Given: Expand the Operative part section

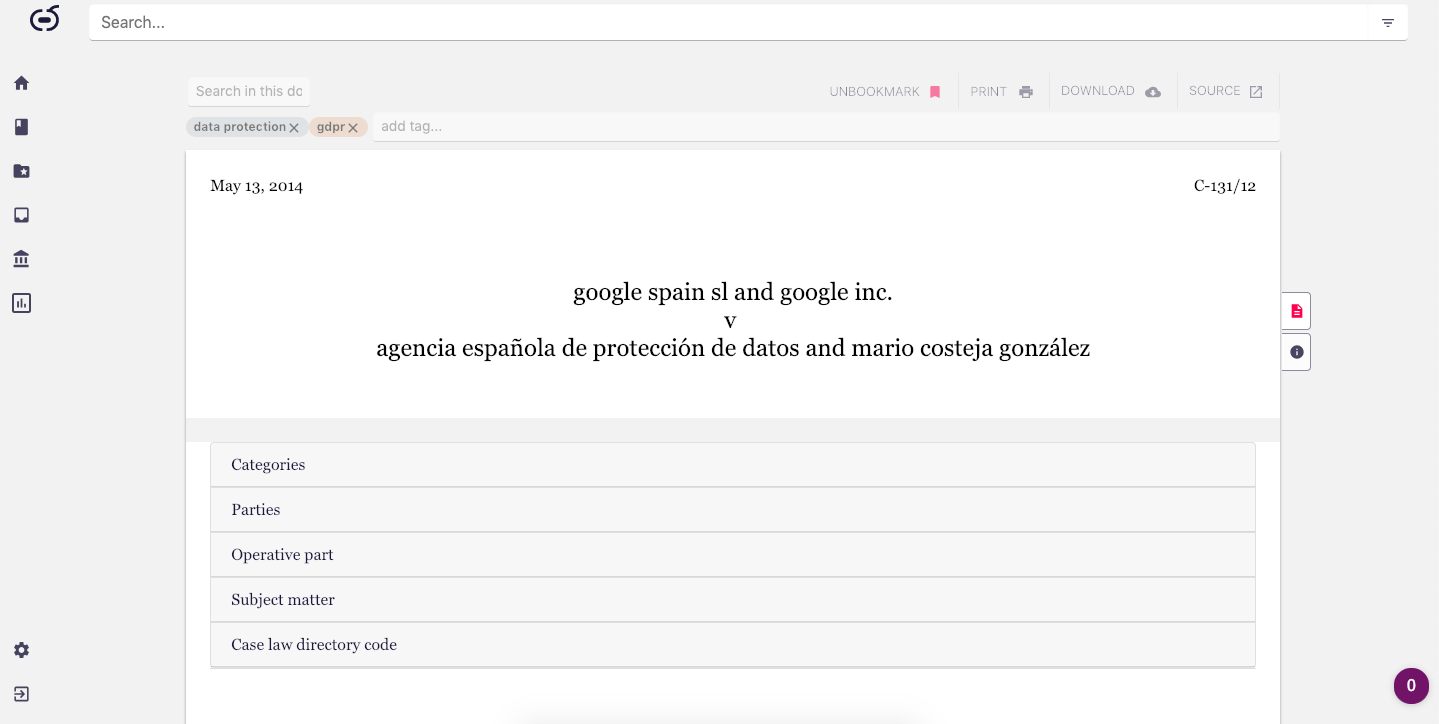Looking at the screenshot, I should coord(732,555).
